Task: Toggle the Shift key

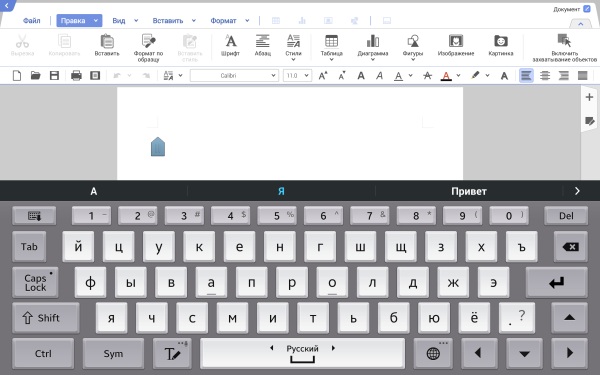Action: 46,318
